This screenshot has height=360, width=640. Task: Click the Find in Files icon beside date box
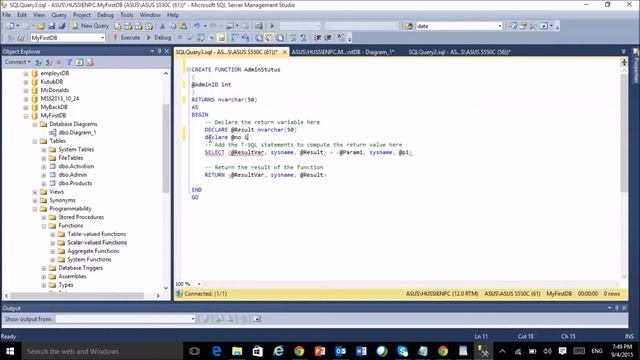(409, 26)
